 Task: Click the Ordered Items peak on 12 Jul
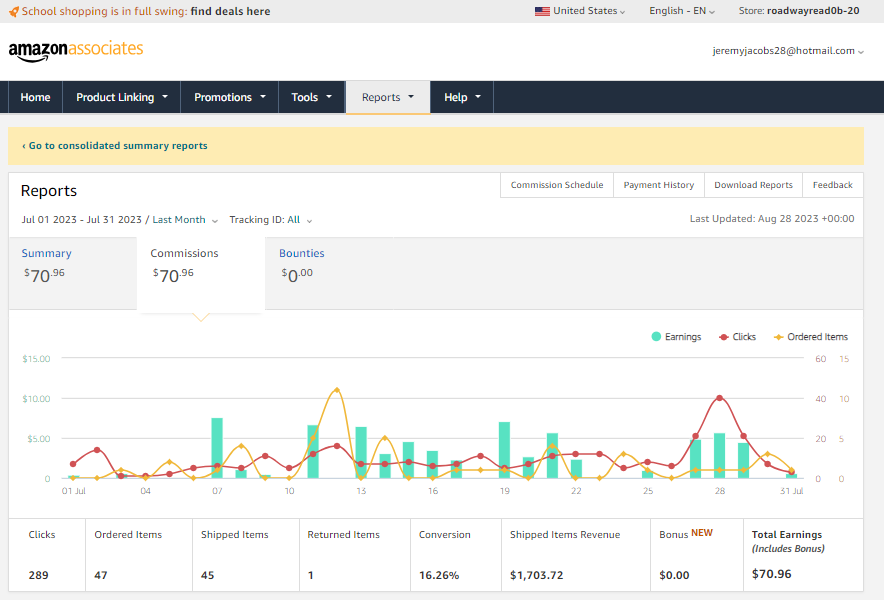tap(337, 390)
